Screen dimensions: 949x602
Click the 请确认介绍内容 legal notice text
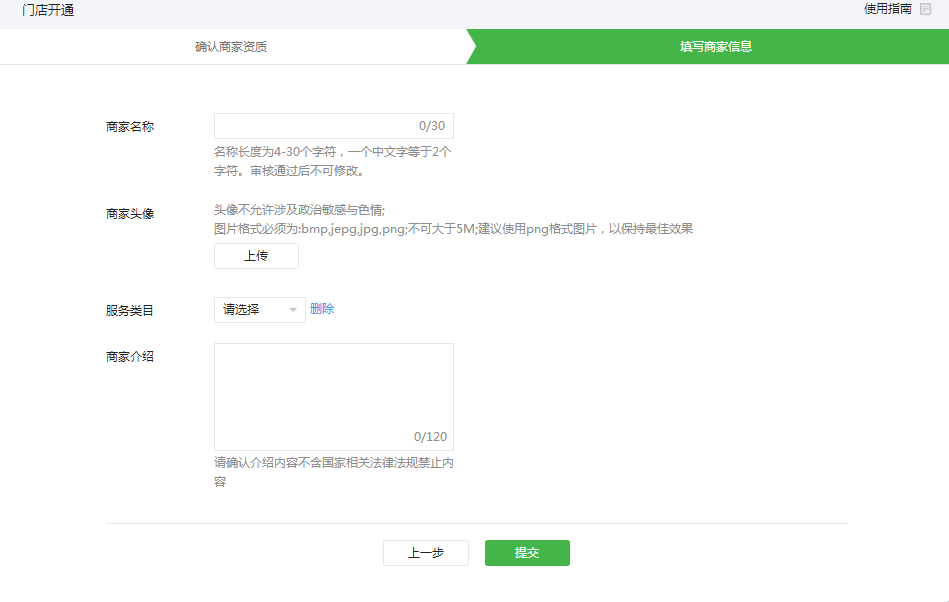coord(333,472)
